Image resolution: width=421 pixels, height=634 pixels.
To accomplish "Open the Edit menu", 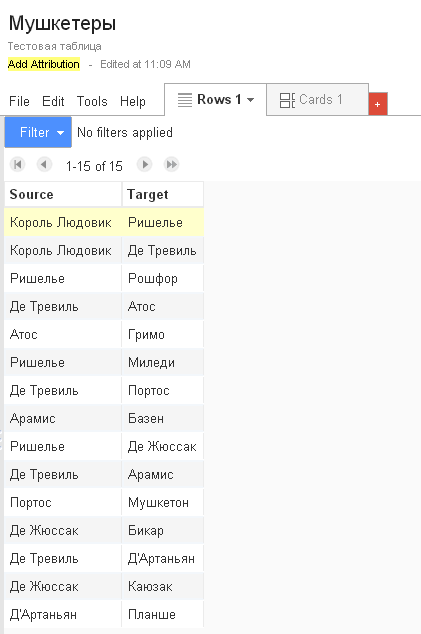I will (x=53, y=101).
